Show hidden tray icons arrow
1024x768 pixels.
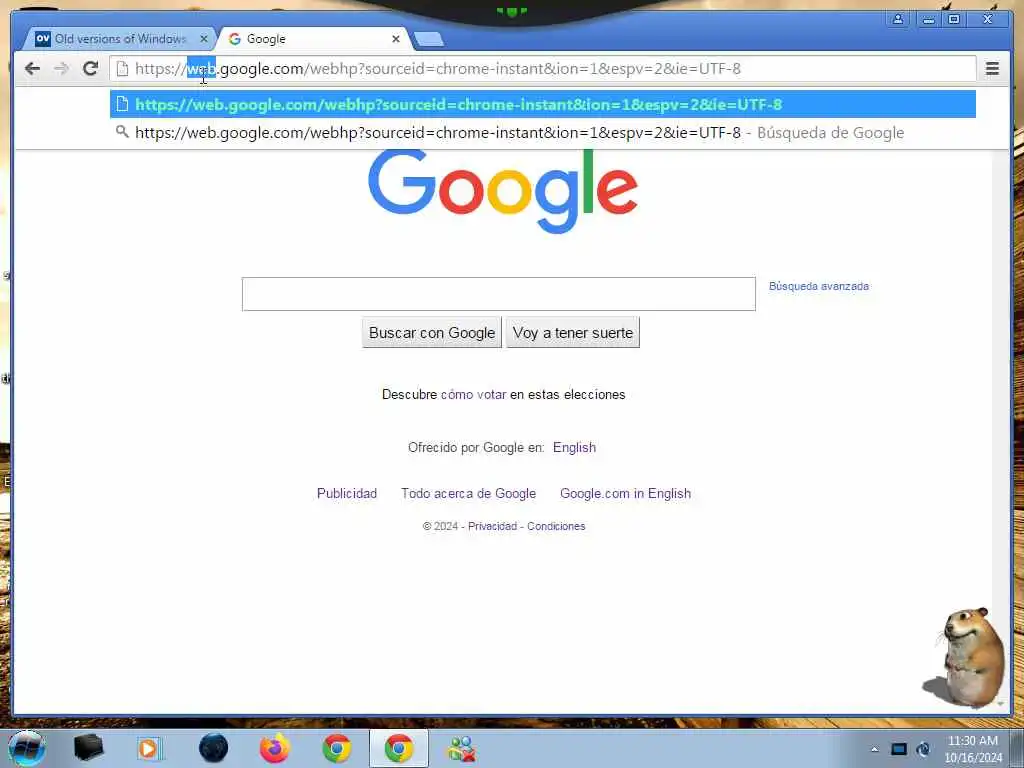point(874,749)
